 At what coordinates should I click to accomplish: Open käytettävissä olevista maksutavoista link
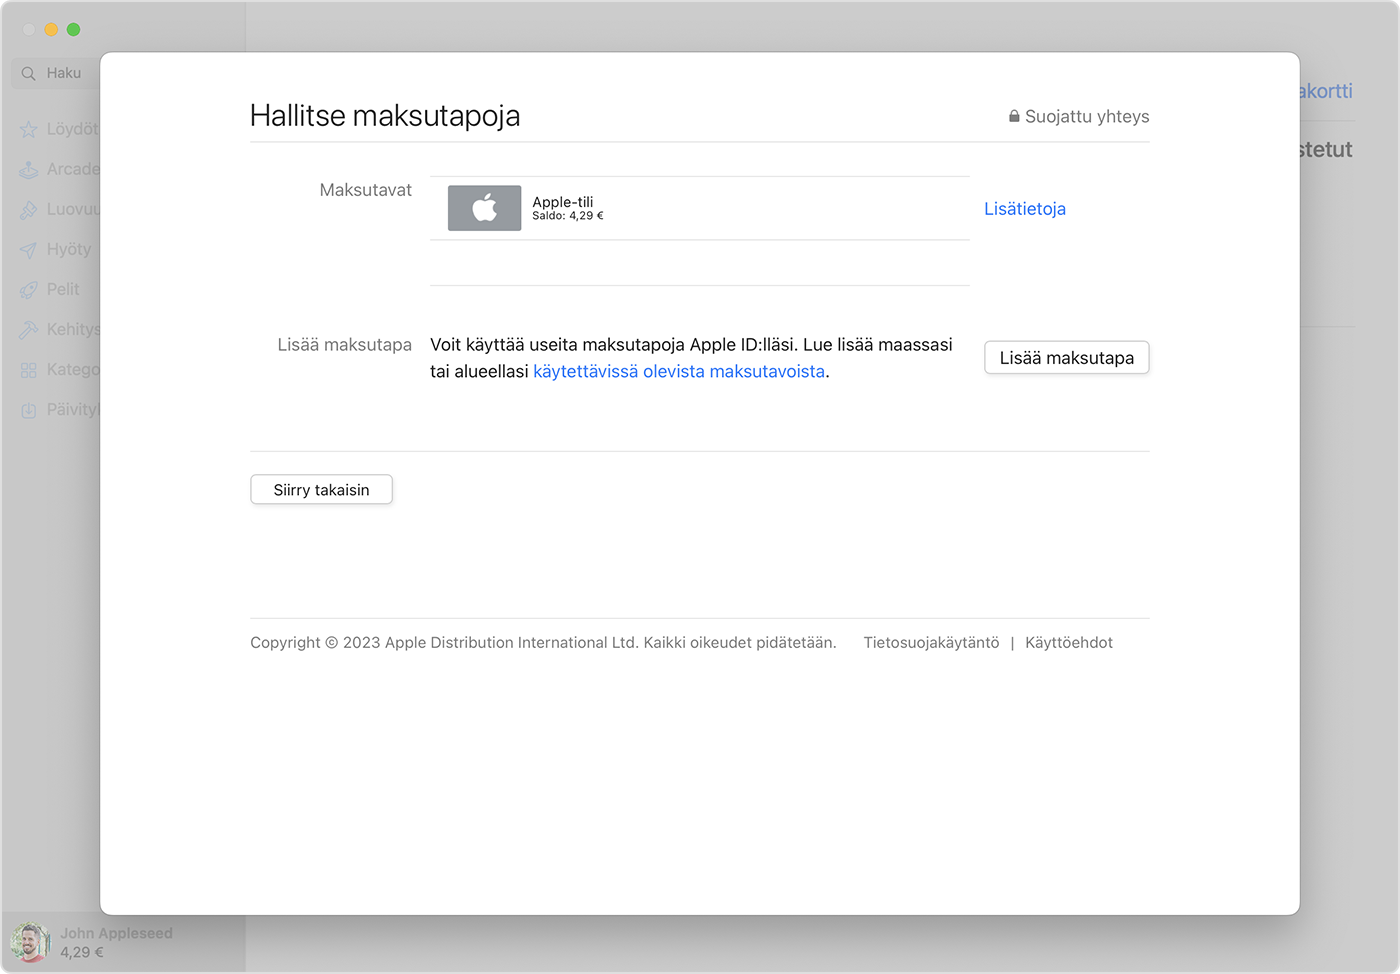coord(678,371)
